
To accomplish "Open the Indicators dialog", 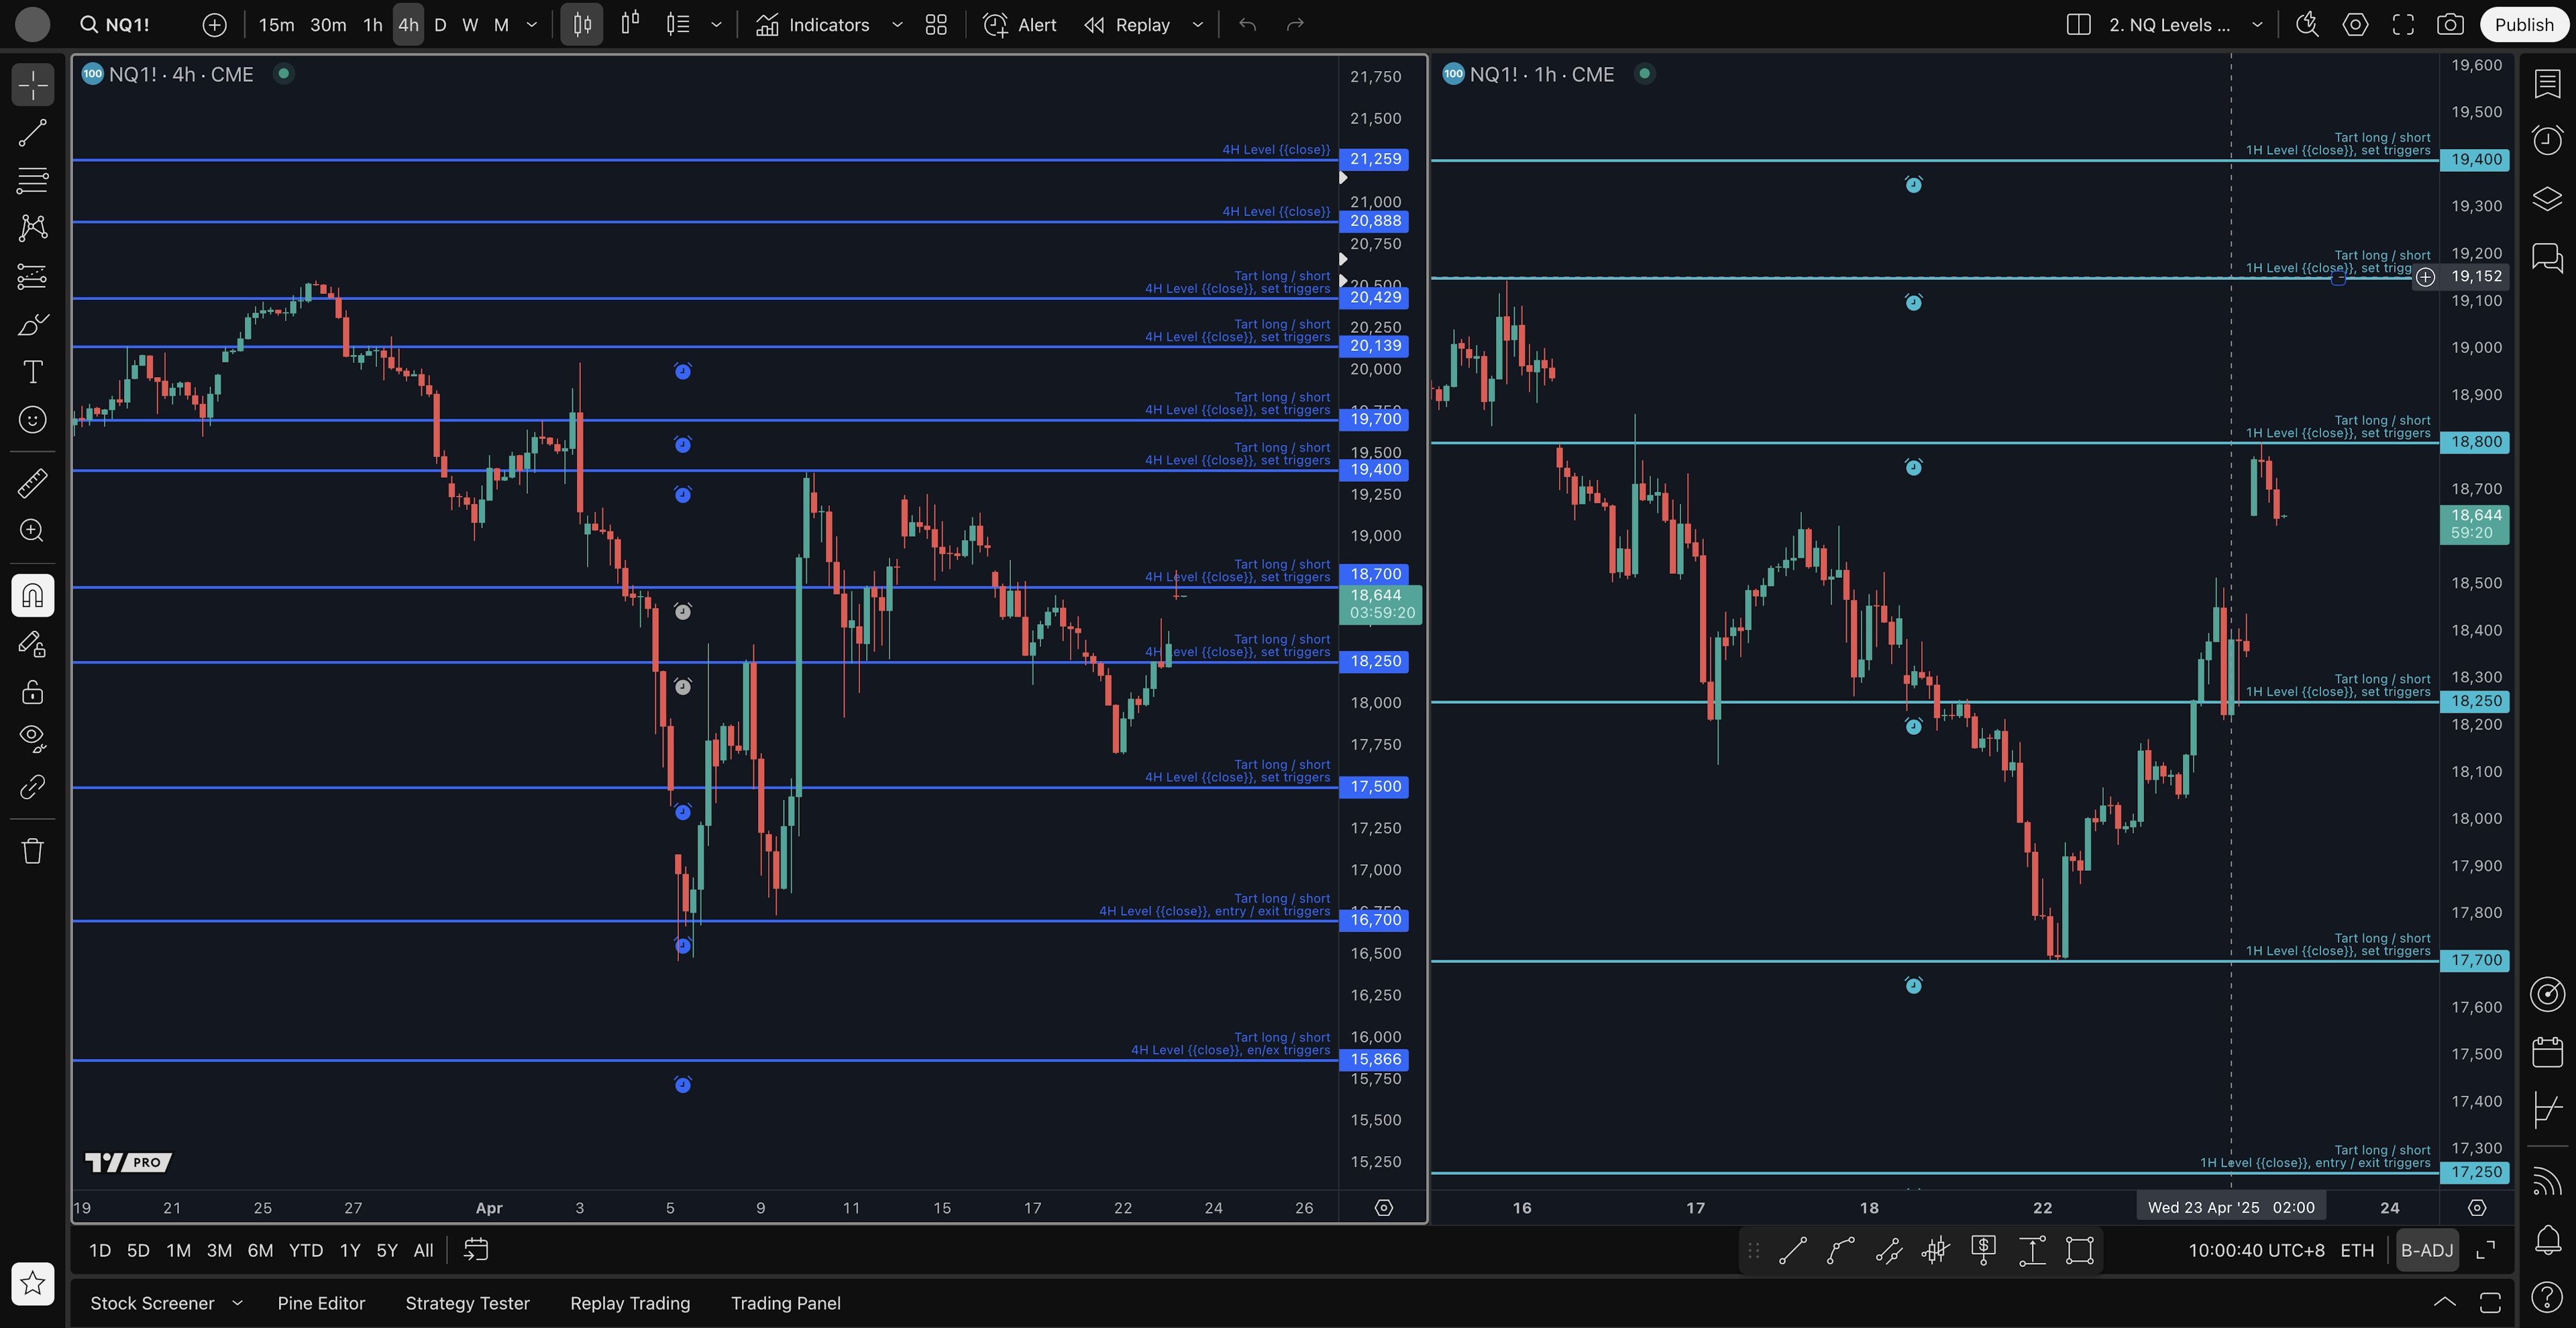I will (x=812, y=25).
